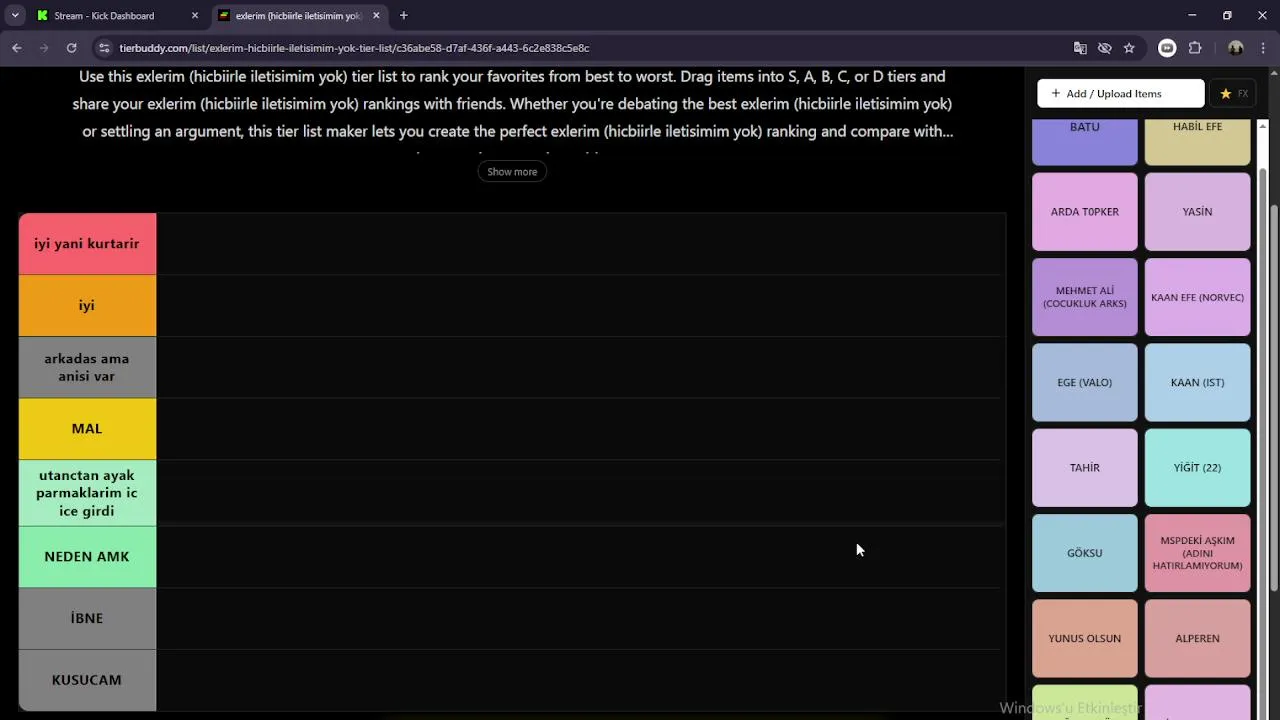Select the MEHMET ALİ (COCUKLUK ARKS) card
The image size is (1280, 720).
coord(1085,297)
